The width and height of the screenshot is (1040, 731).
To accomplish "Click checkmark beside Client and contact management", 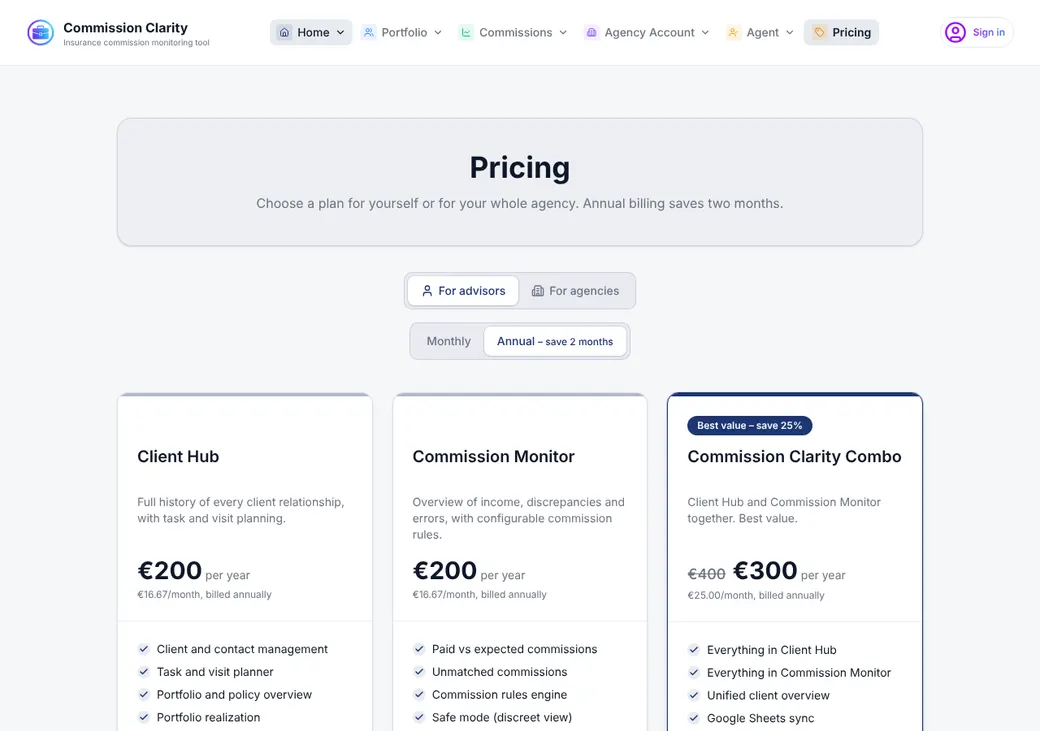I will [143, 649].
